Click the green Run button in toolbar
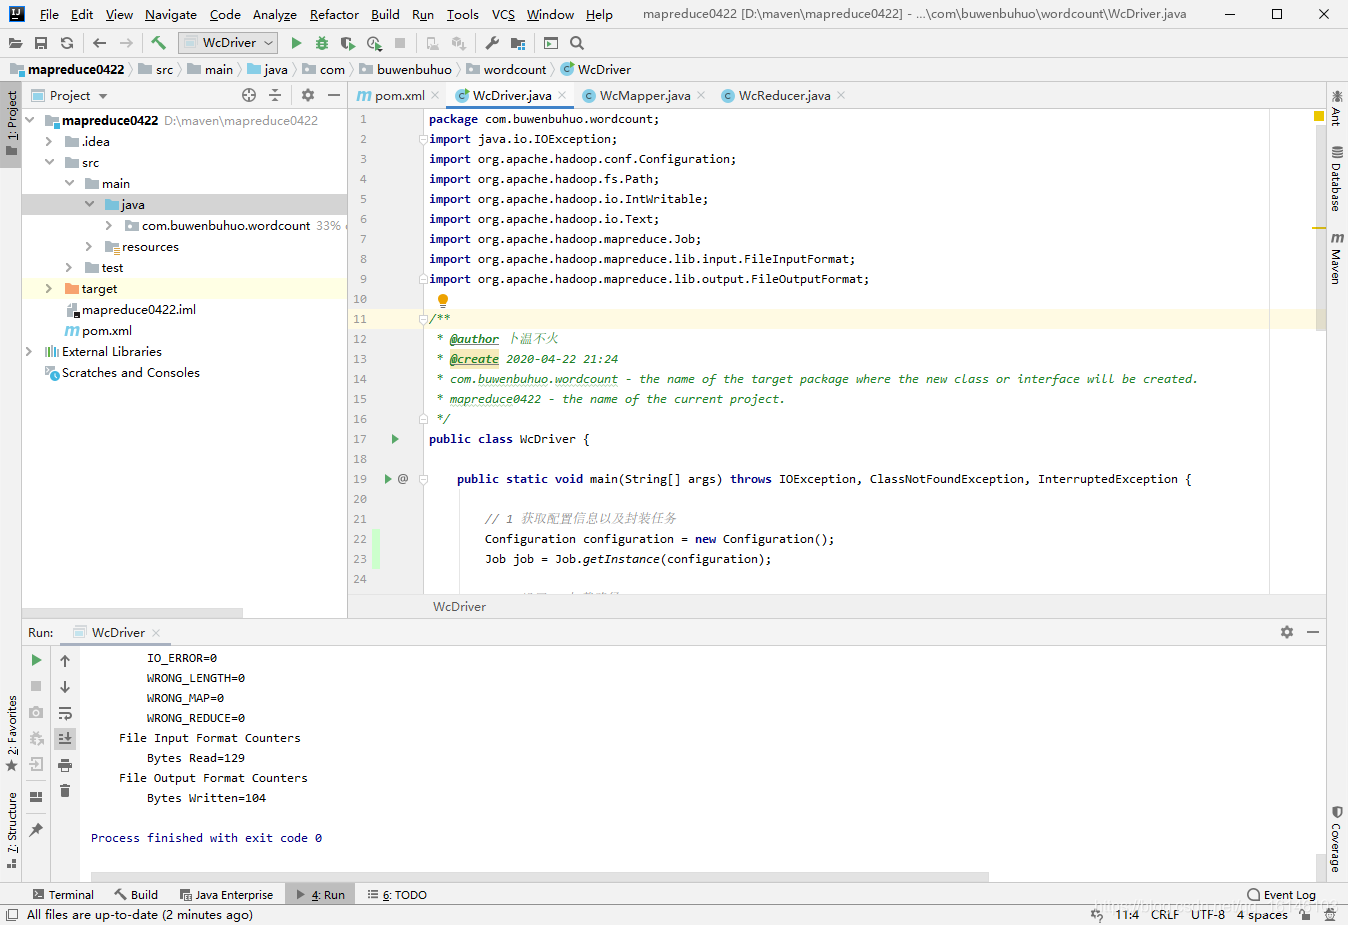This screenshot has height=925, width=1348. point(296,43)
